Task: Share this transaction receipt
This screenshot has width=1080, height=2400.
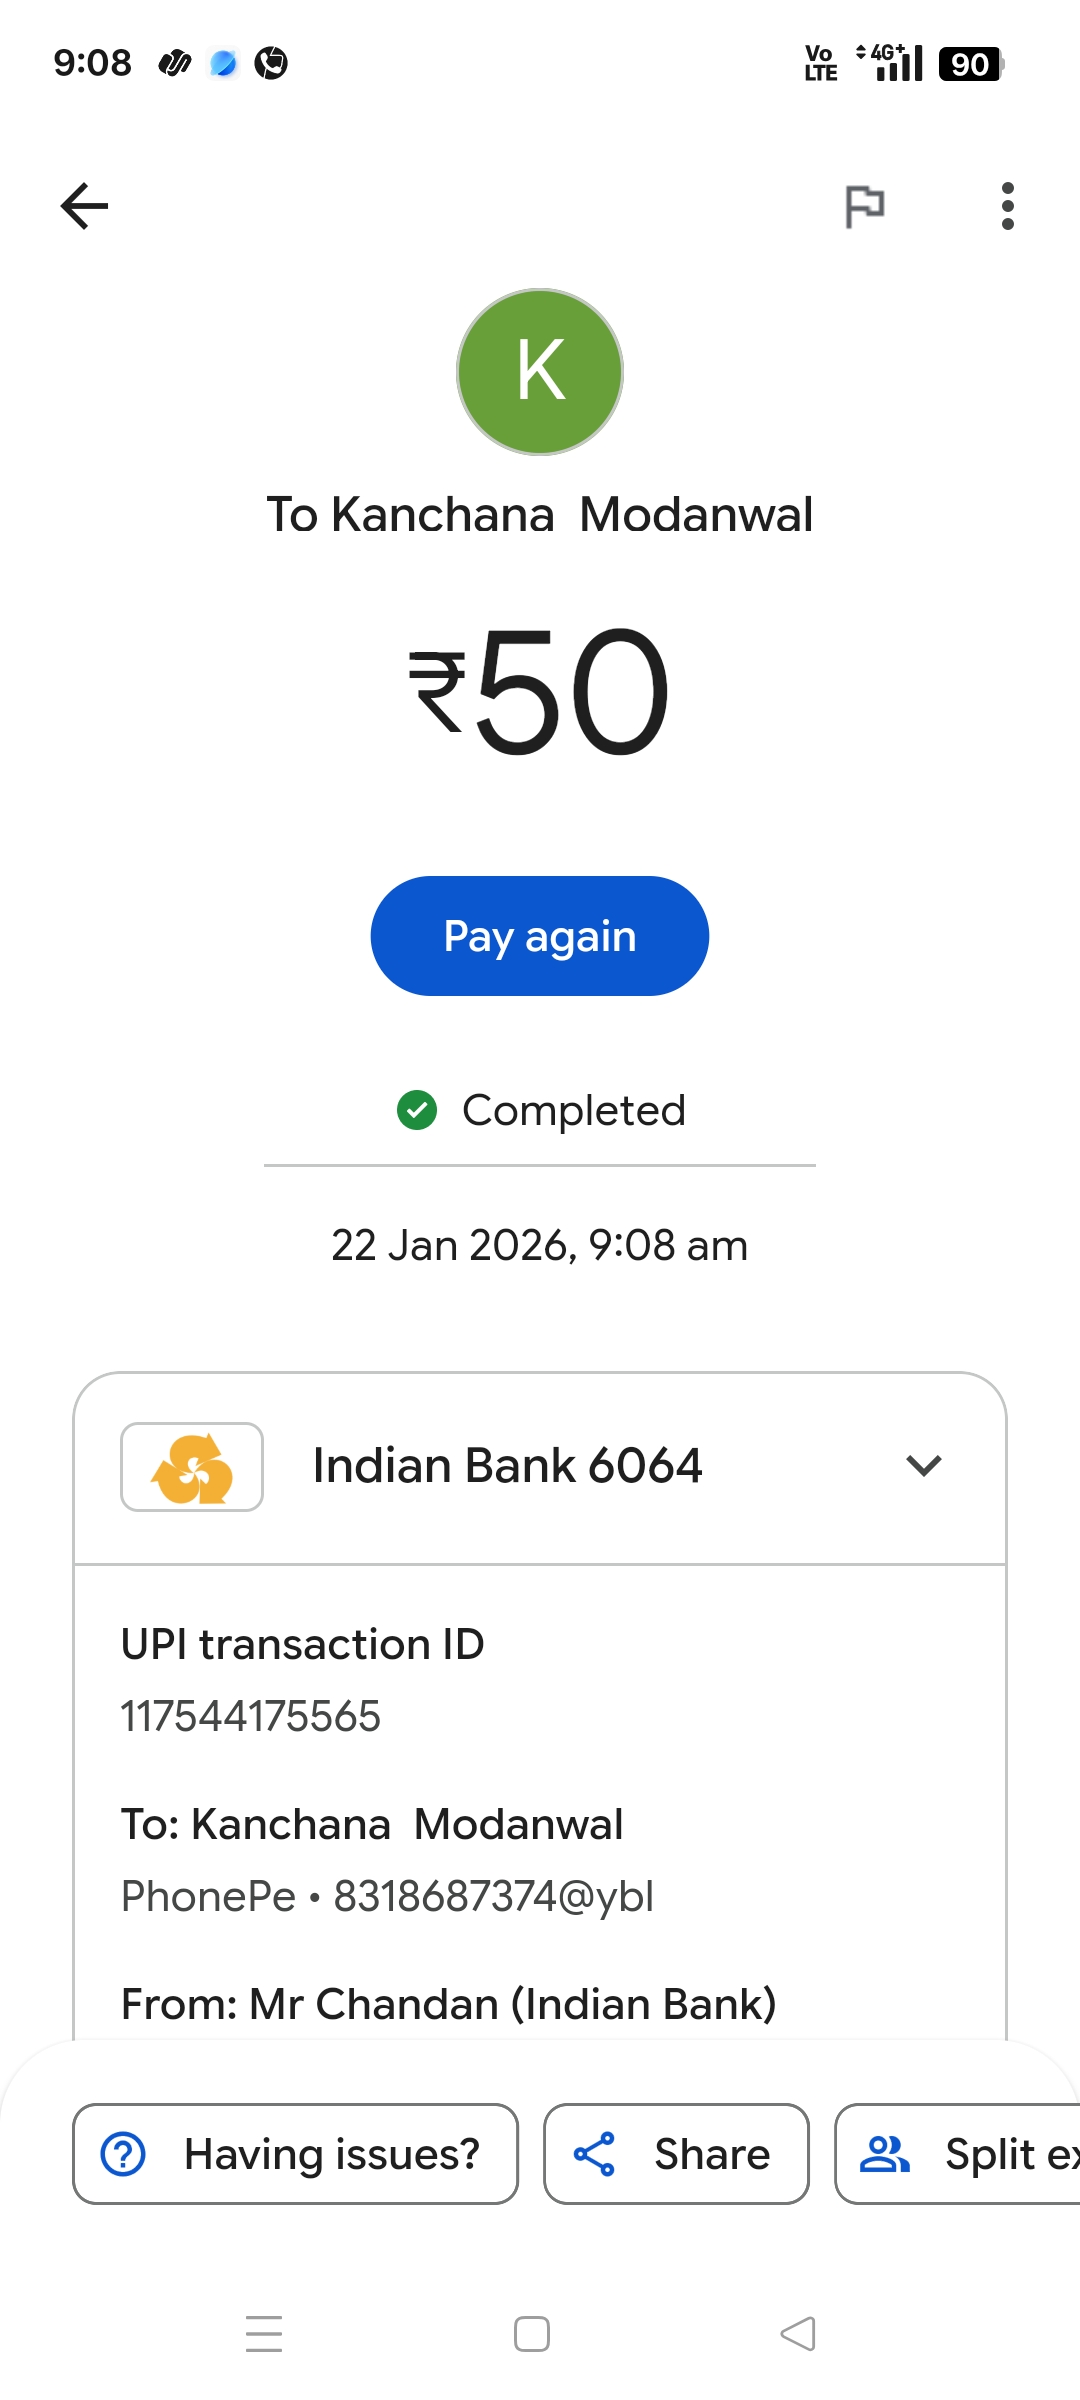Action: pyautogui.click(x=676, y=2154)
